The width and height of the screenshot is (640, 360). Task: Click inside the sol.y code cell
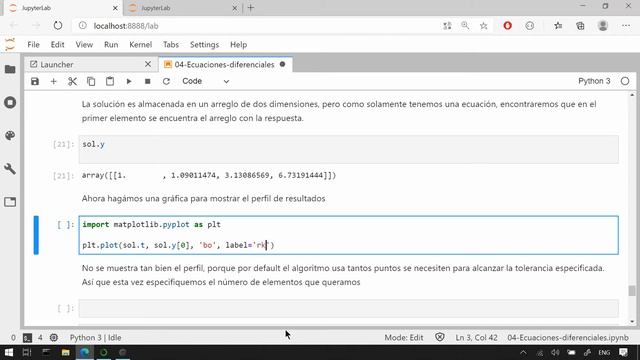(349, 149)
